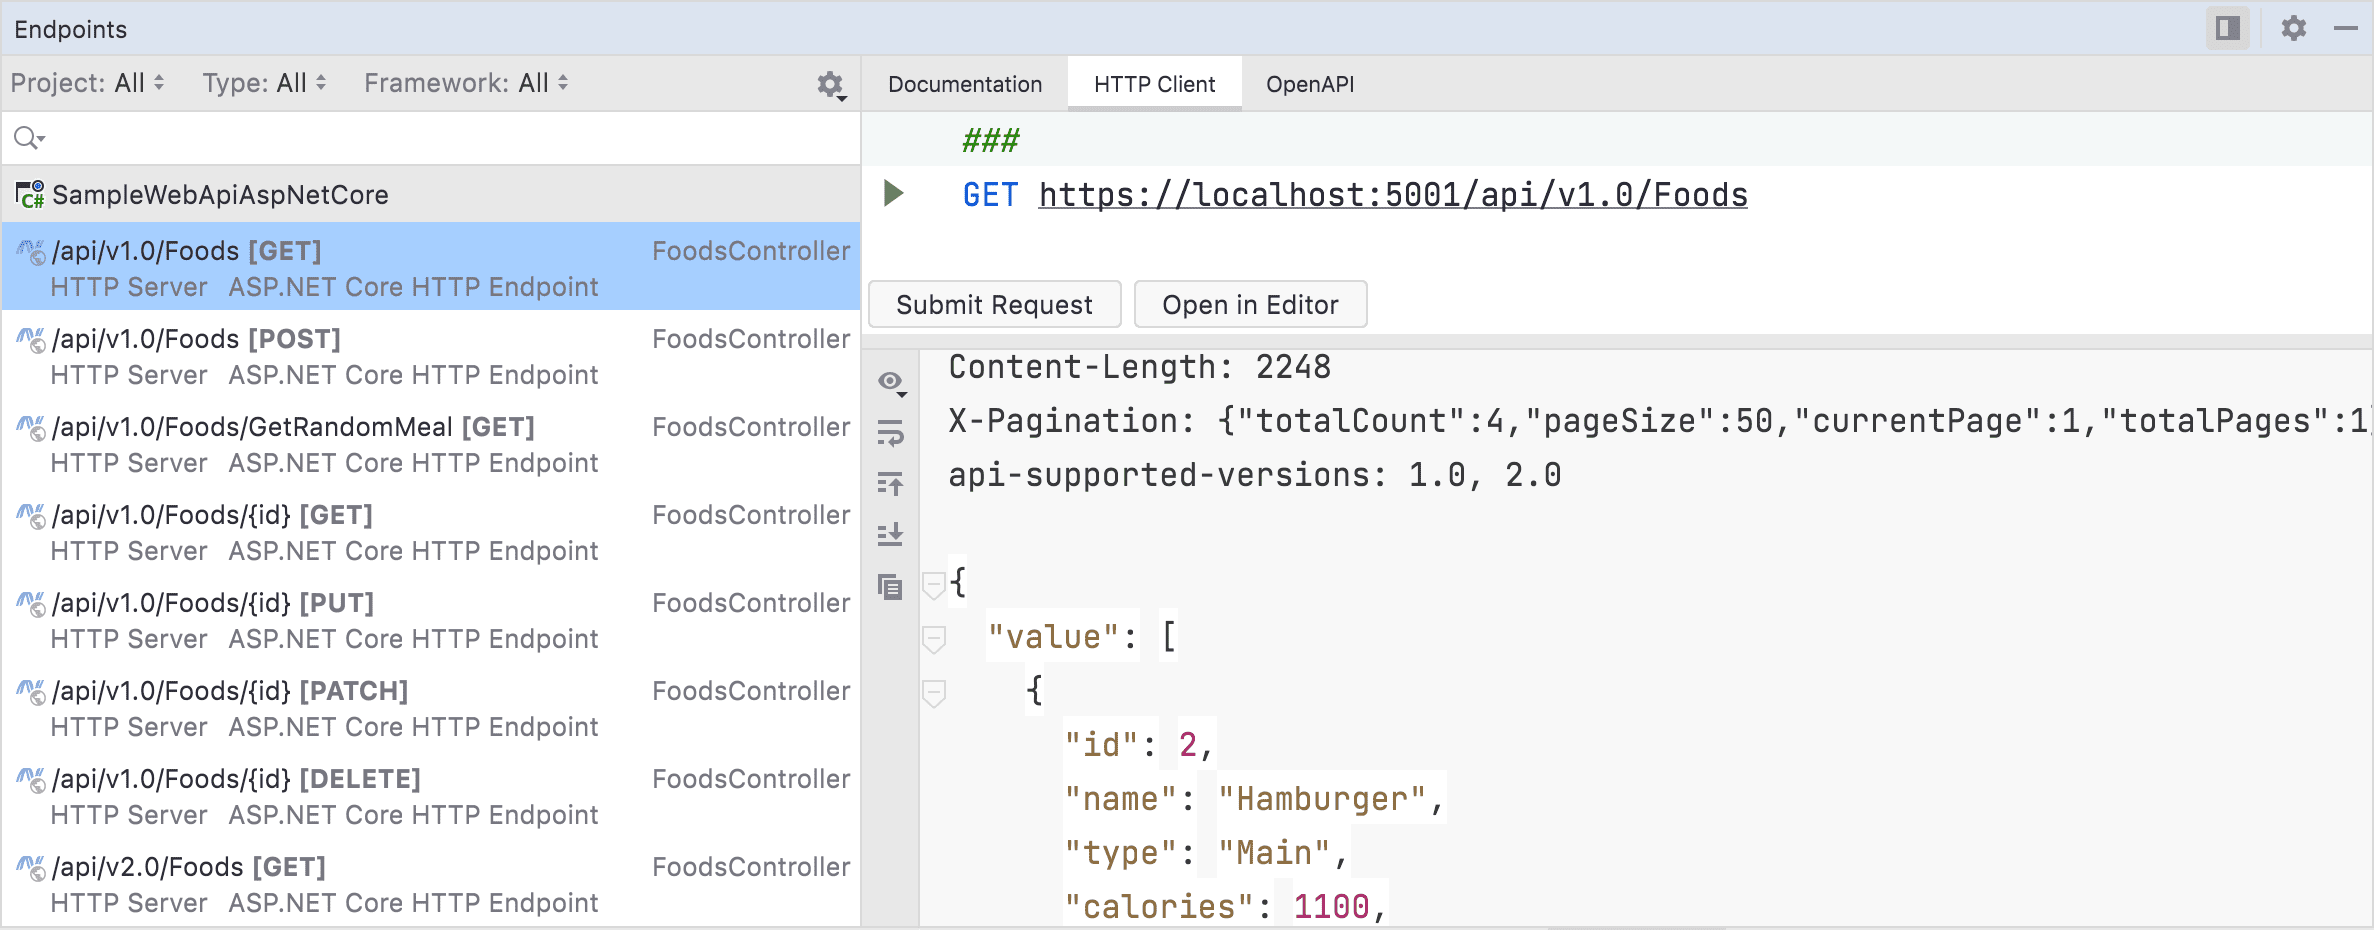Toggle soft-wrap for the response view
The width and height of the screenshot is (2374, 930).
pyautogui.click(x=889, y=434)
